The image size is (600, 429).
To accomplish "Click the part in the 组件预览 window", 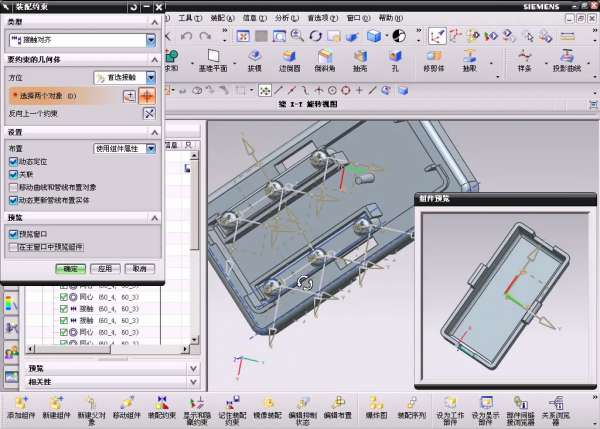I will (x=505, y=295).
